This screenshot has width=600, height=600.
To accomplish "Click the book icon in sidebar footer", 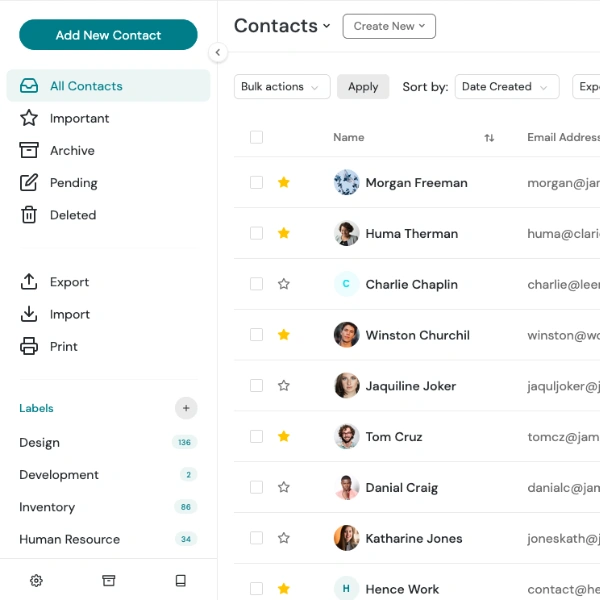I will (181, 580).
